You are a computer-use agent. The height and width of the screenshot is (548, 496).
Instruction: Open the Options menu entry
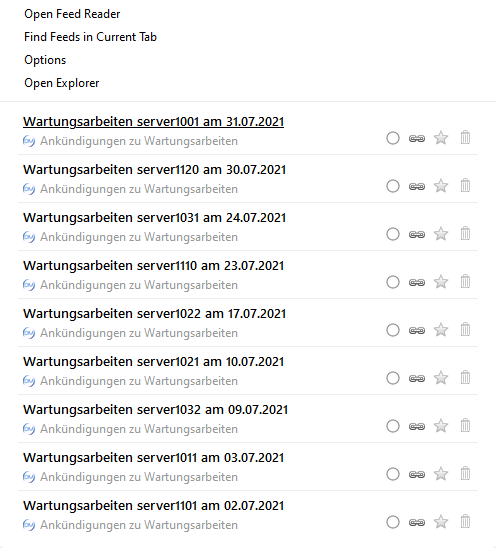(45, 60)
